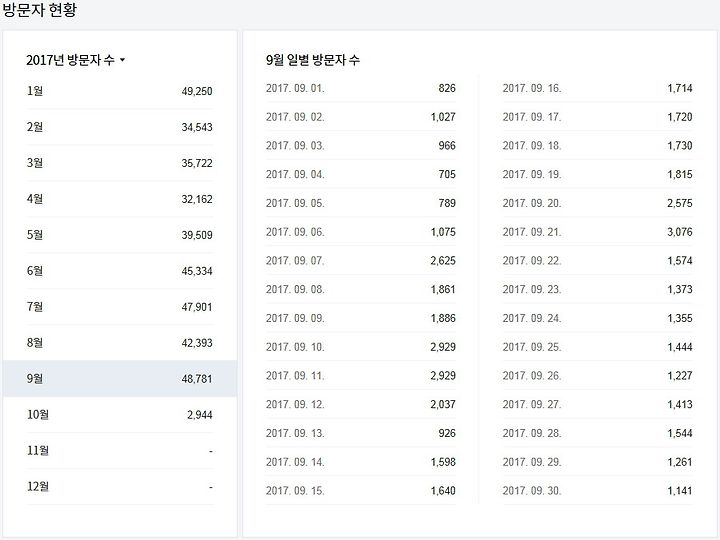Click the 2017. 09. 10. daily visitor row
720x540 pixels.
point(361,347)
